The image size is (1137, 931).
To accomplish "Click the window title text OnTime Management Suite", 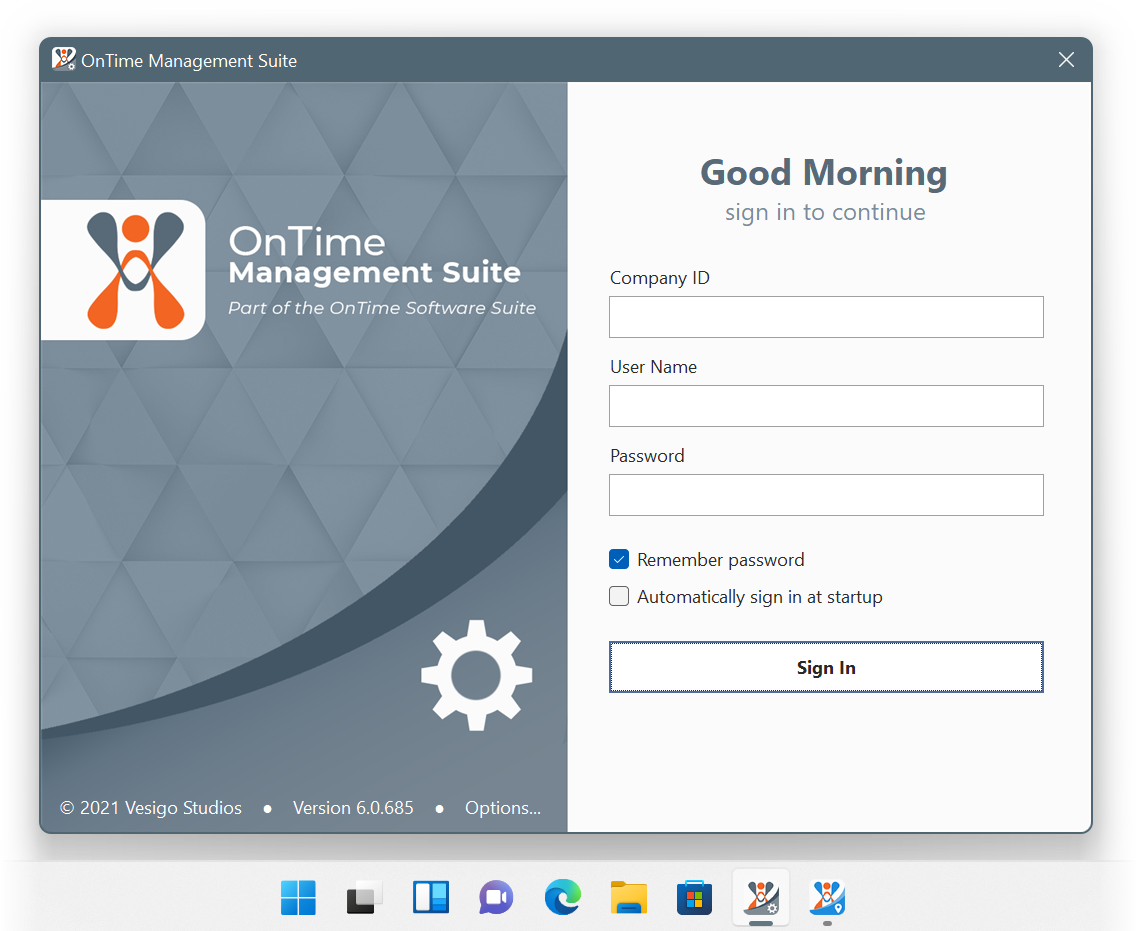I will [x=189, y=61].
